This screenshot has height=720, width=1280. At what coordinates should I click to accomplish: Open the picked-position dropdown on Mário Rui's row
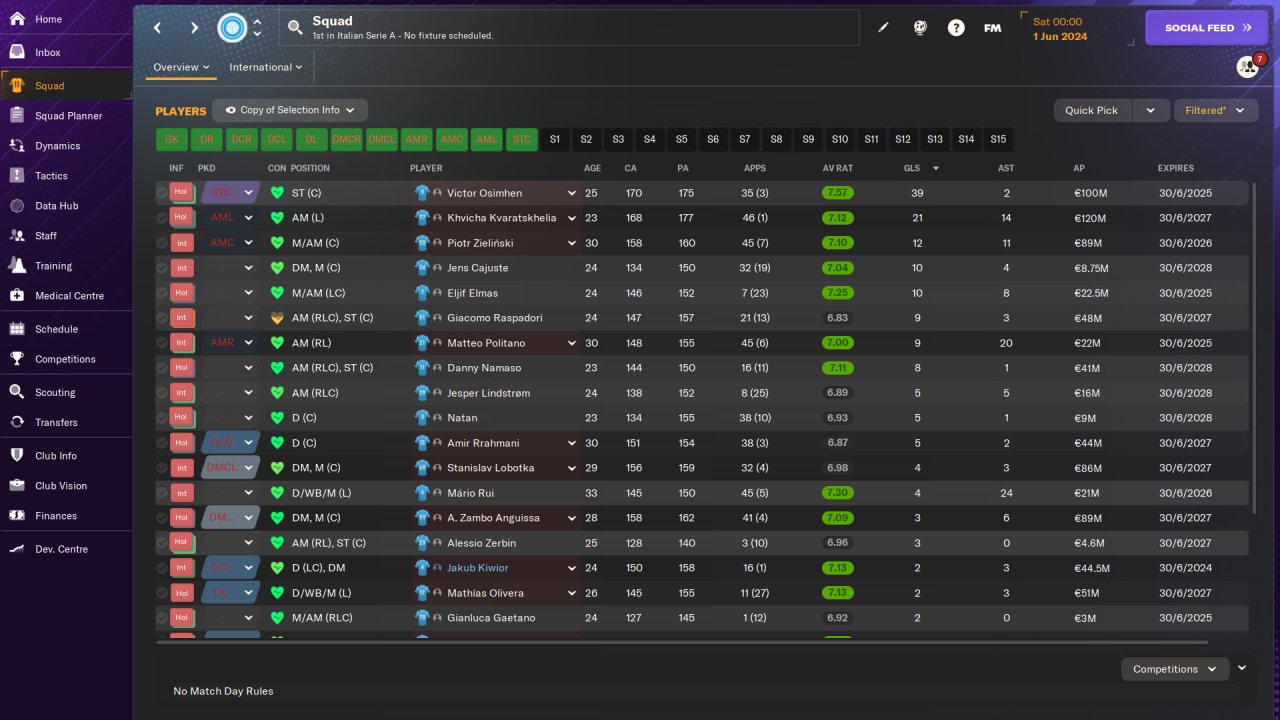[230, 493]
